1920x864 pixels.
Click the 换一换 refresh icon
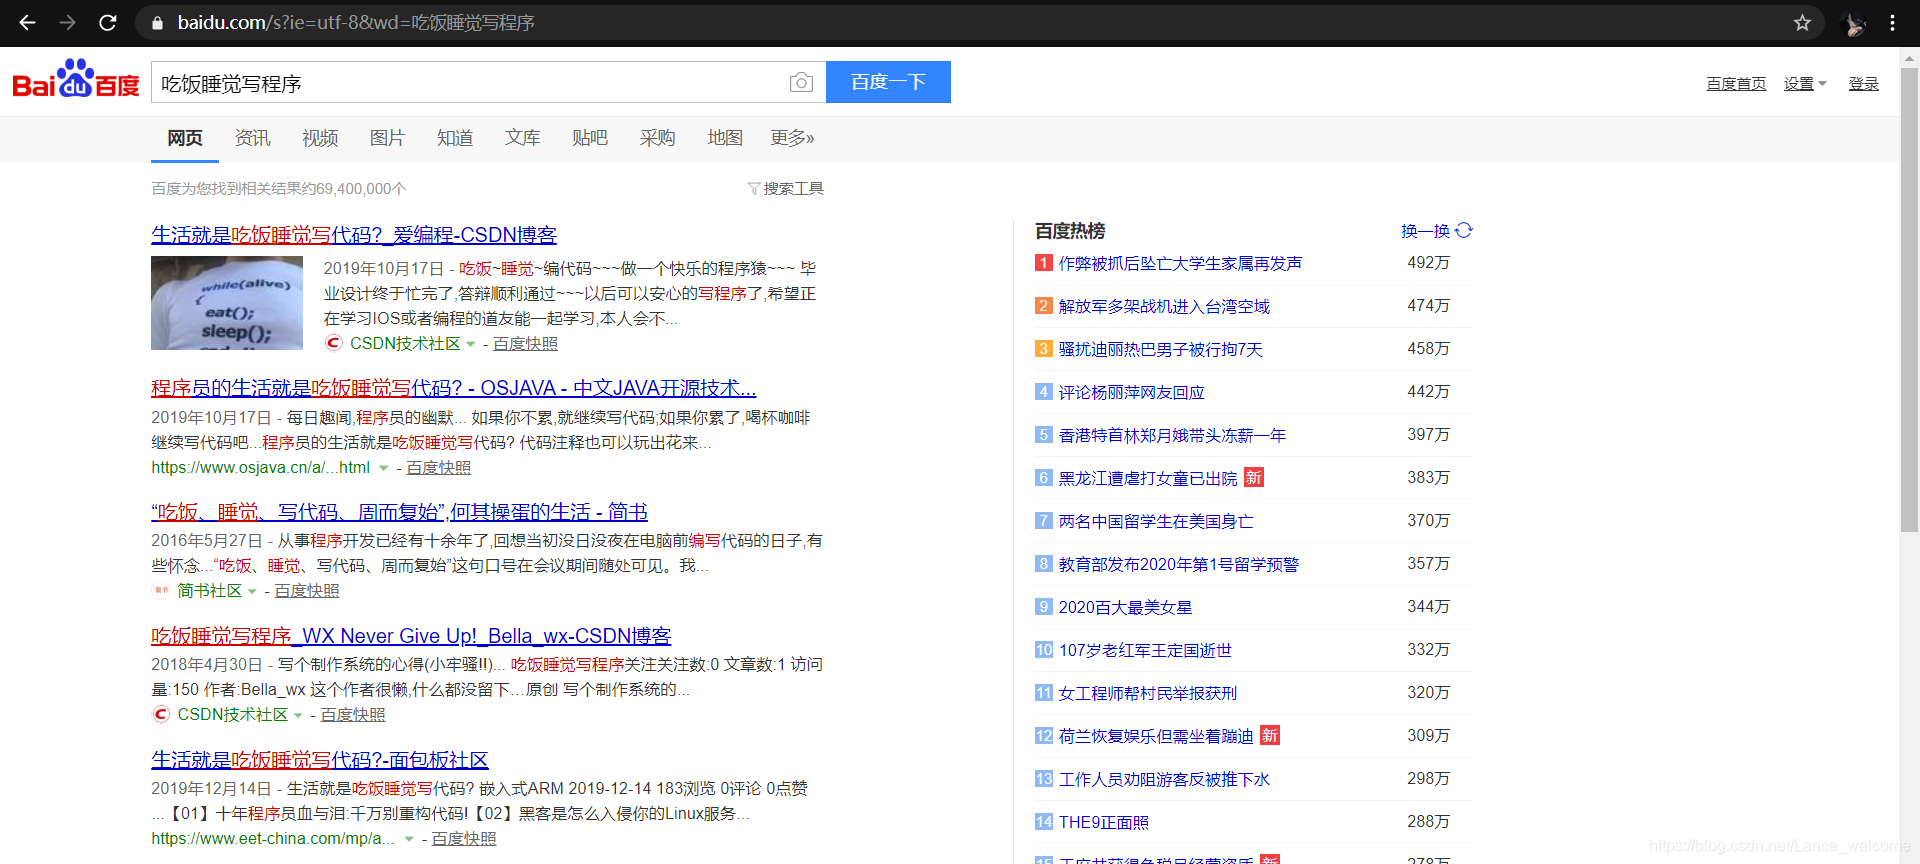[x=1464, y=230]
